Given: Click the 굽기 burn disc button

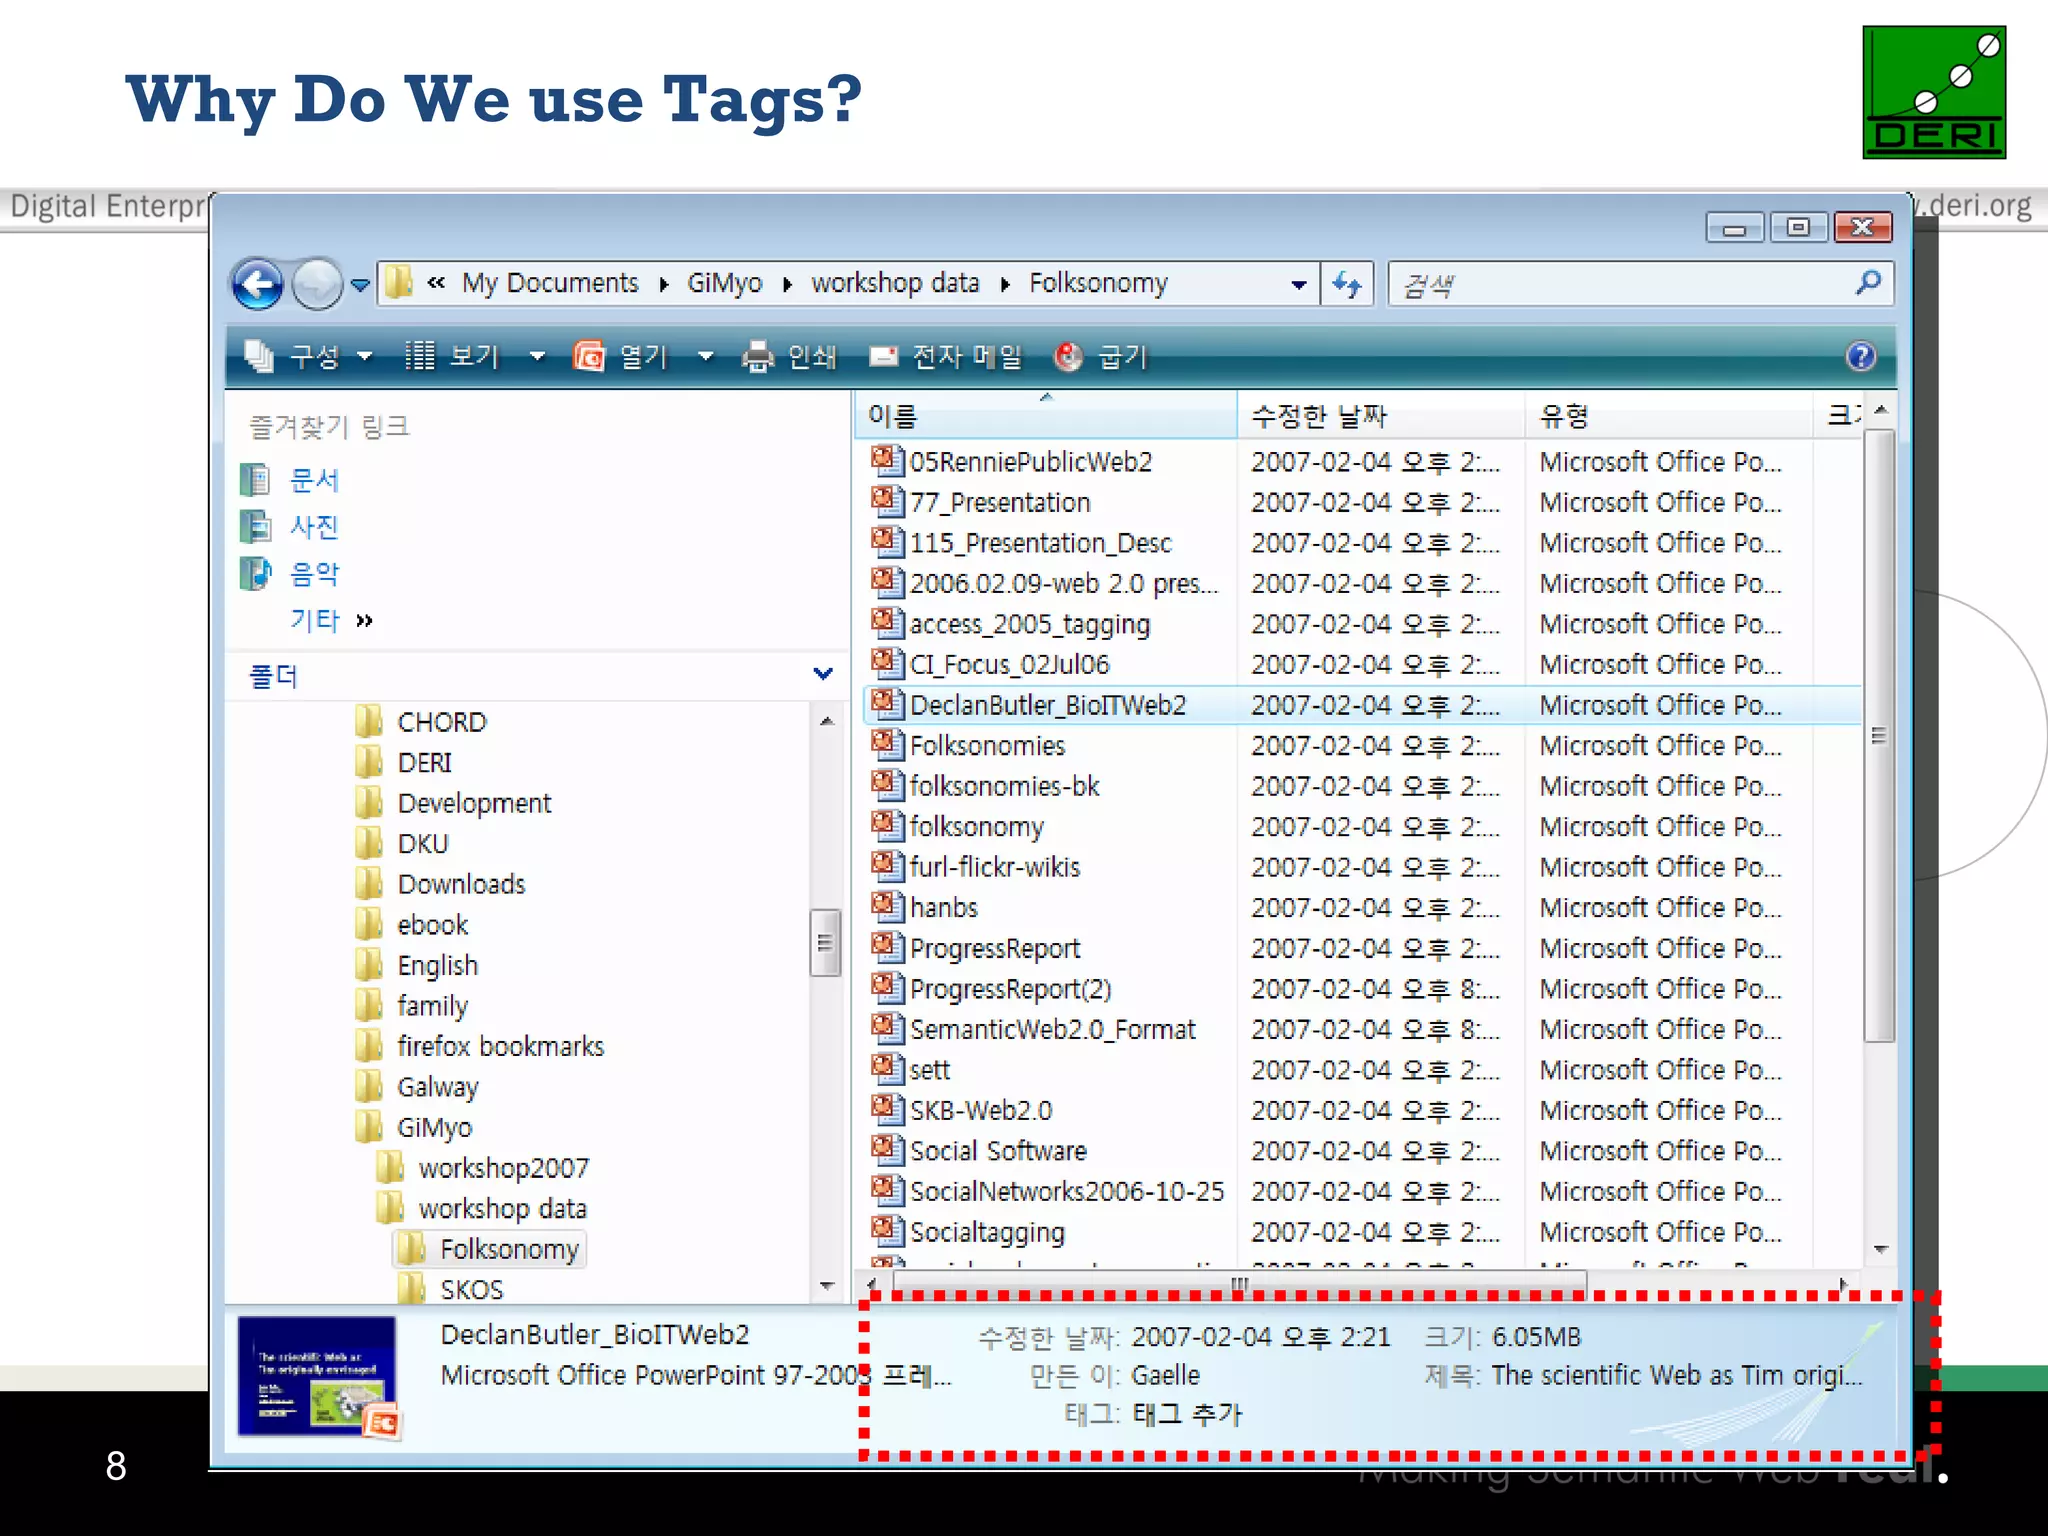Looking at the screenshot, I should pyautogui.click(x=1101, y=356).
